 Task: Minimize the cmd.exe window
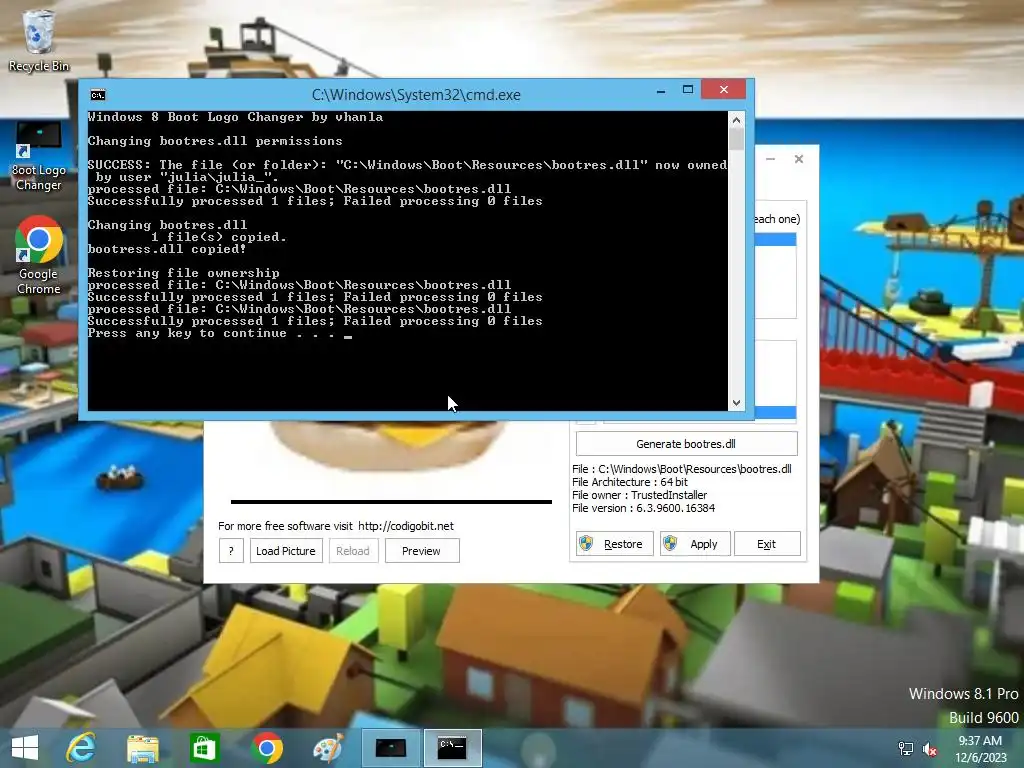(661, 90)
